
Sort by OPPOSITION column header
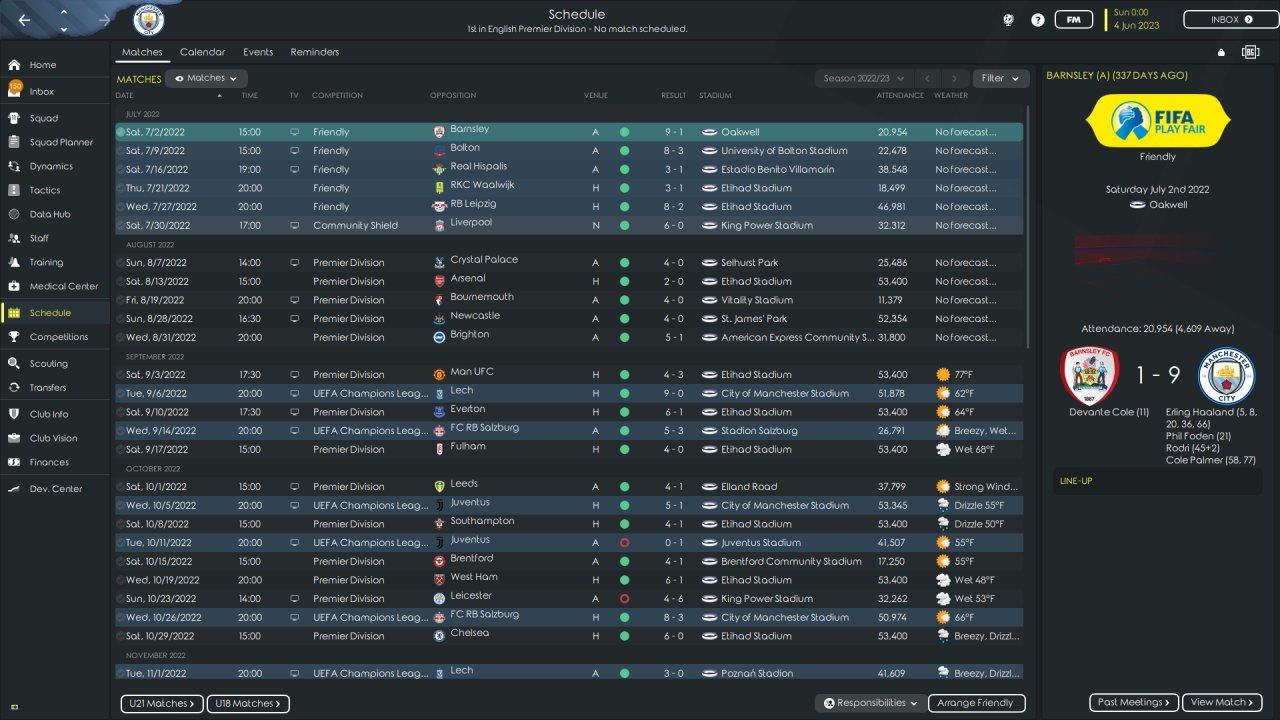tap(453, 96)
